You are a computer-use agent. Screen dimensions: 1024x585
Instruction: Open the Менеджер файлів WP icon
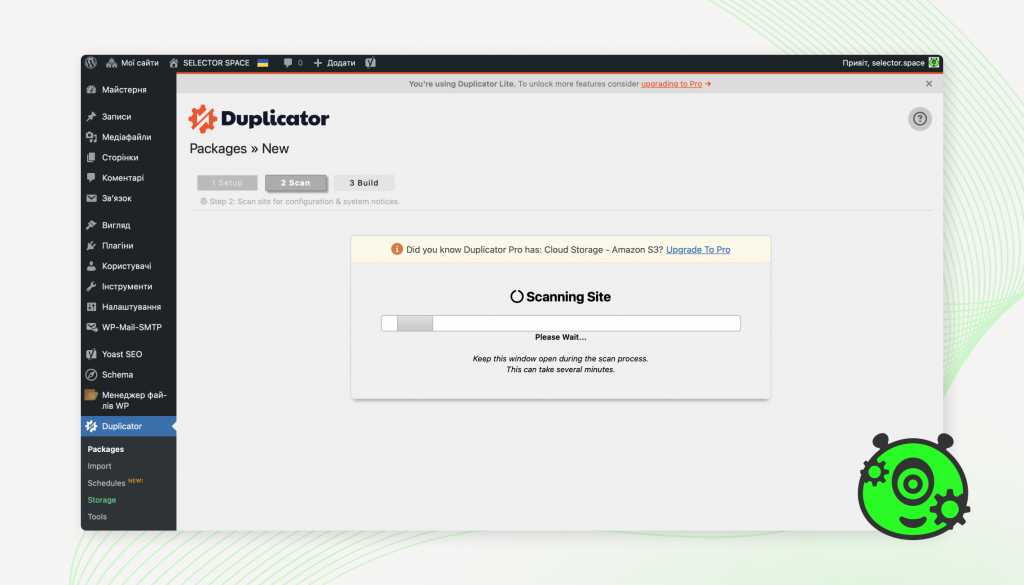(93, 397)
